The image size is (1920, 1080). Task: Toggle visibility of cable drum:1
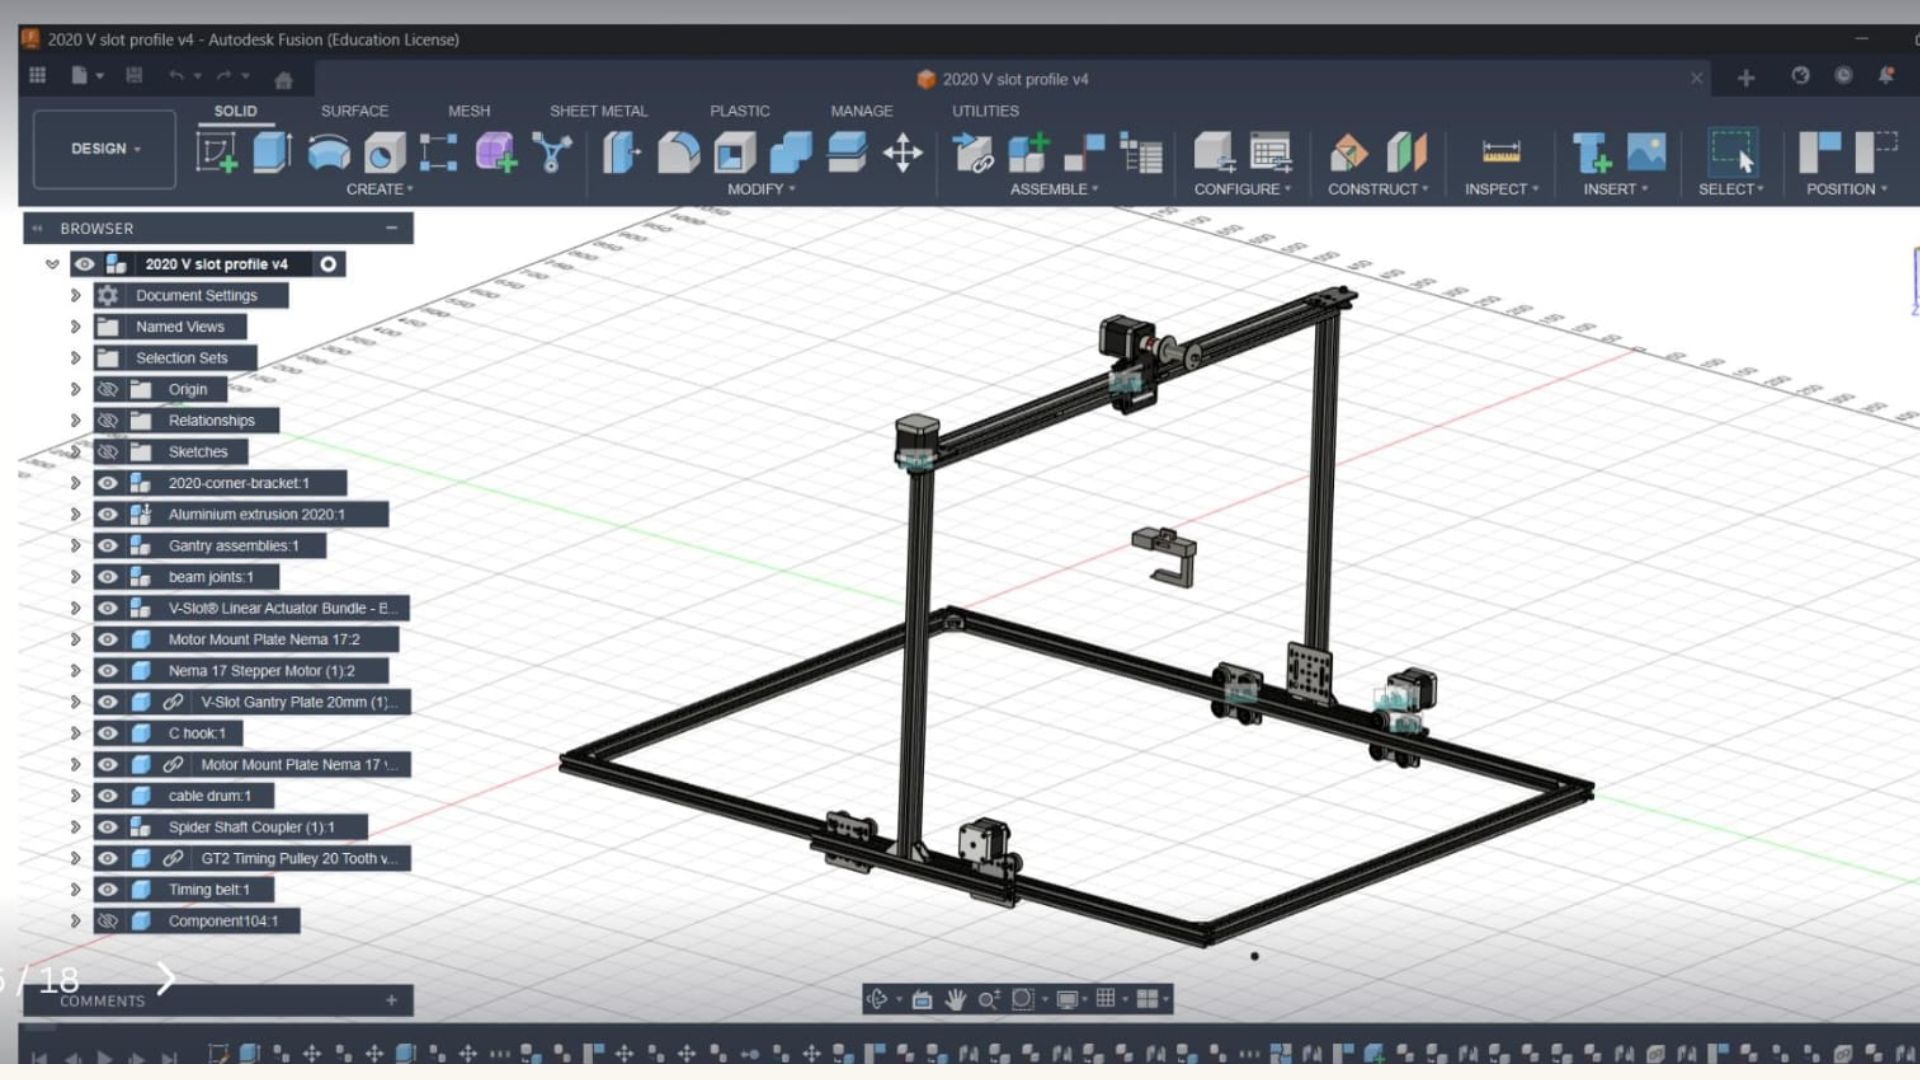tap(108, 796)
